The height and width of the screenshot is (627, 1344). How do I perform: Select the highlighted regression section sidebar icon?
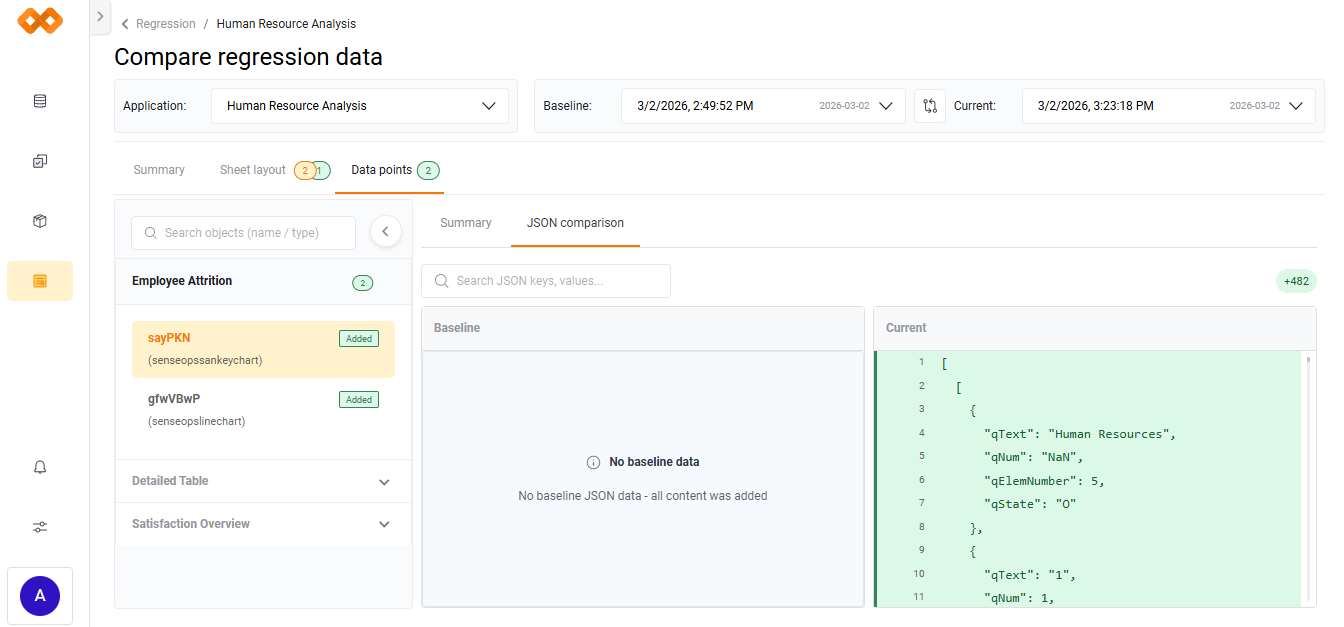pos(39,281)
